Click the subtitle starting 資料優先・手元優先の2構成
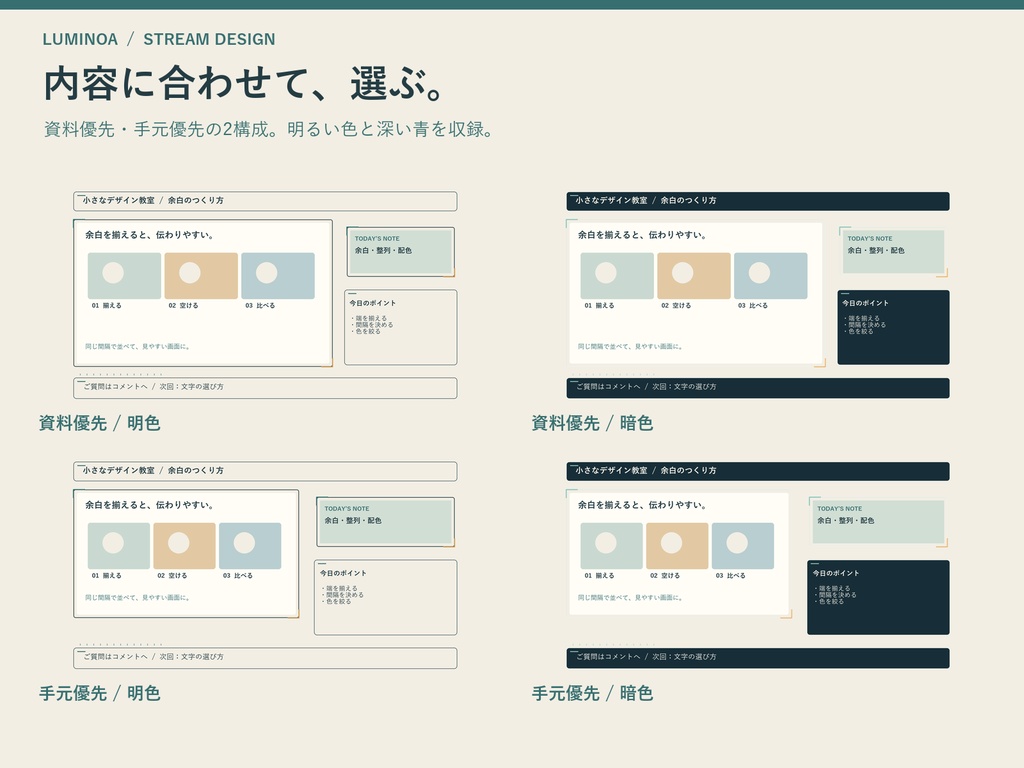Screen dimensions: 1024x768 [268, 129]
